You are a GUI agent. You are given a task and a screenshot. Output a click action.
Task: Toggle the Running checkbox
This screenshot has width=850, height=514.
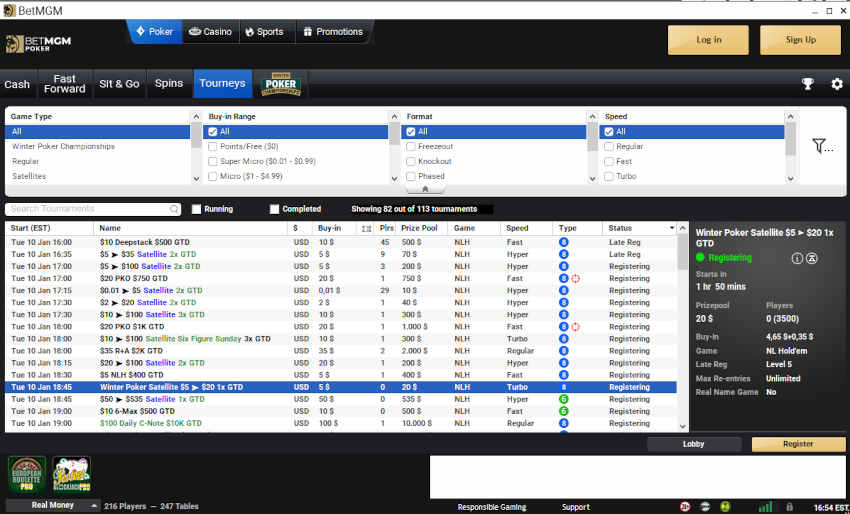pos(196,209)
